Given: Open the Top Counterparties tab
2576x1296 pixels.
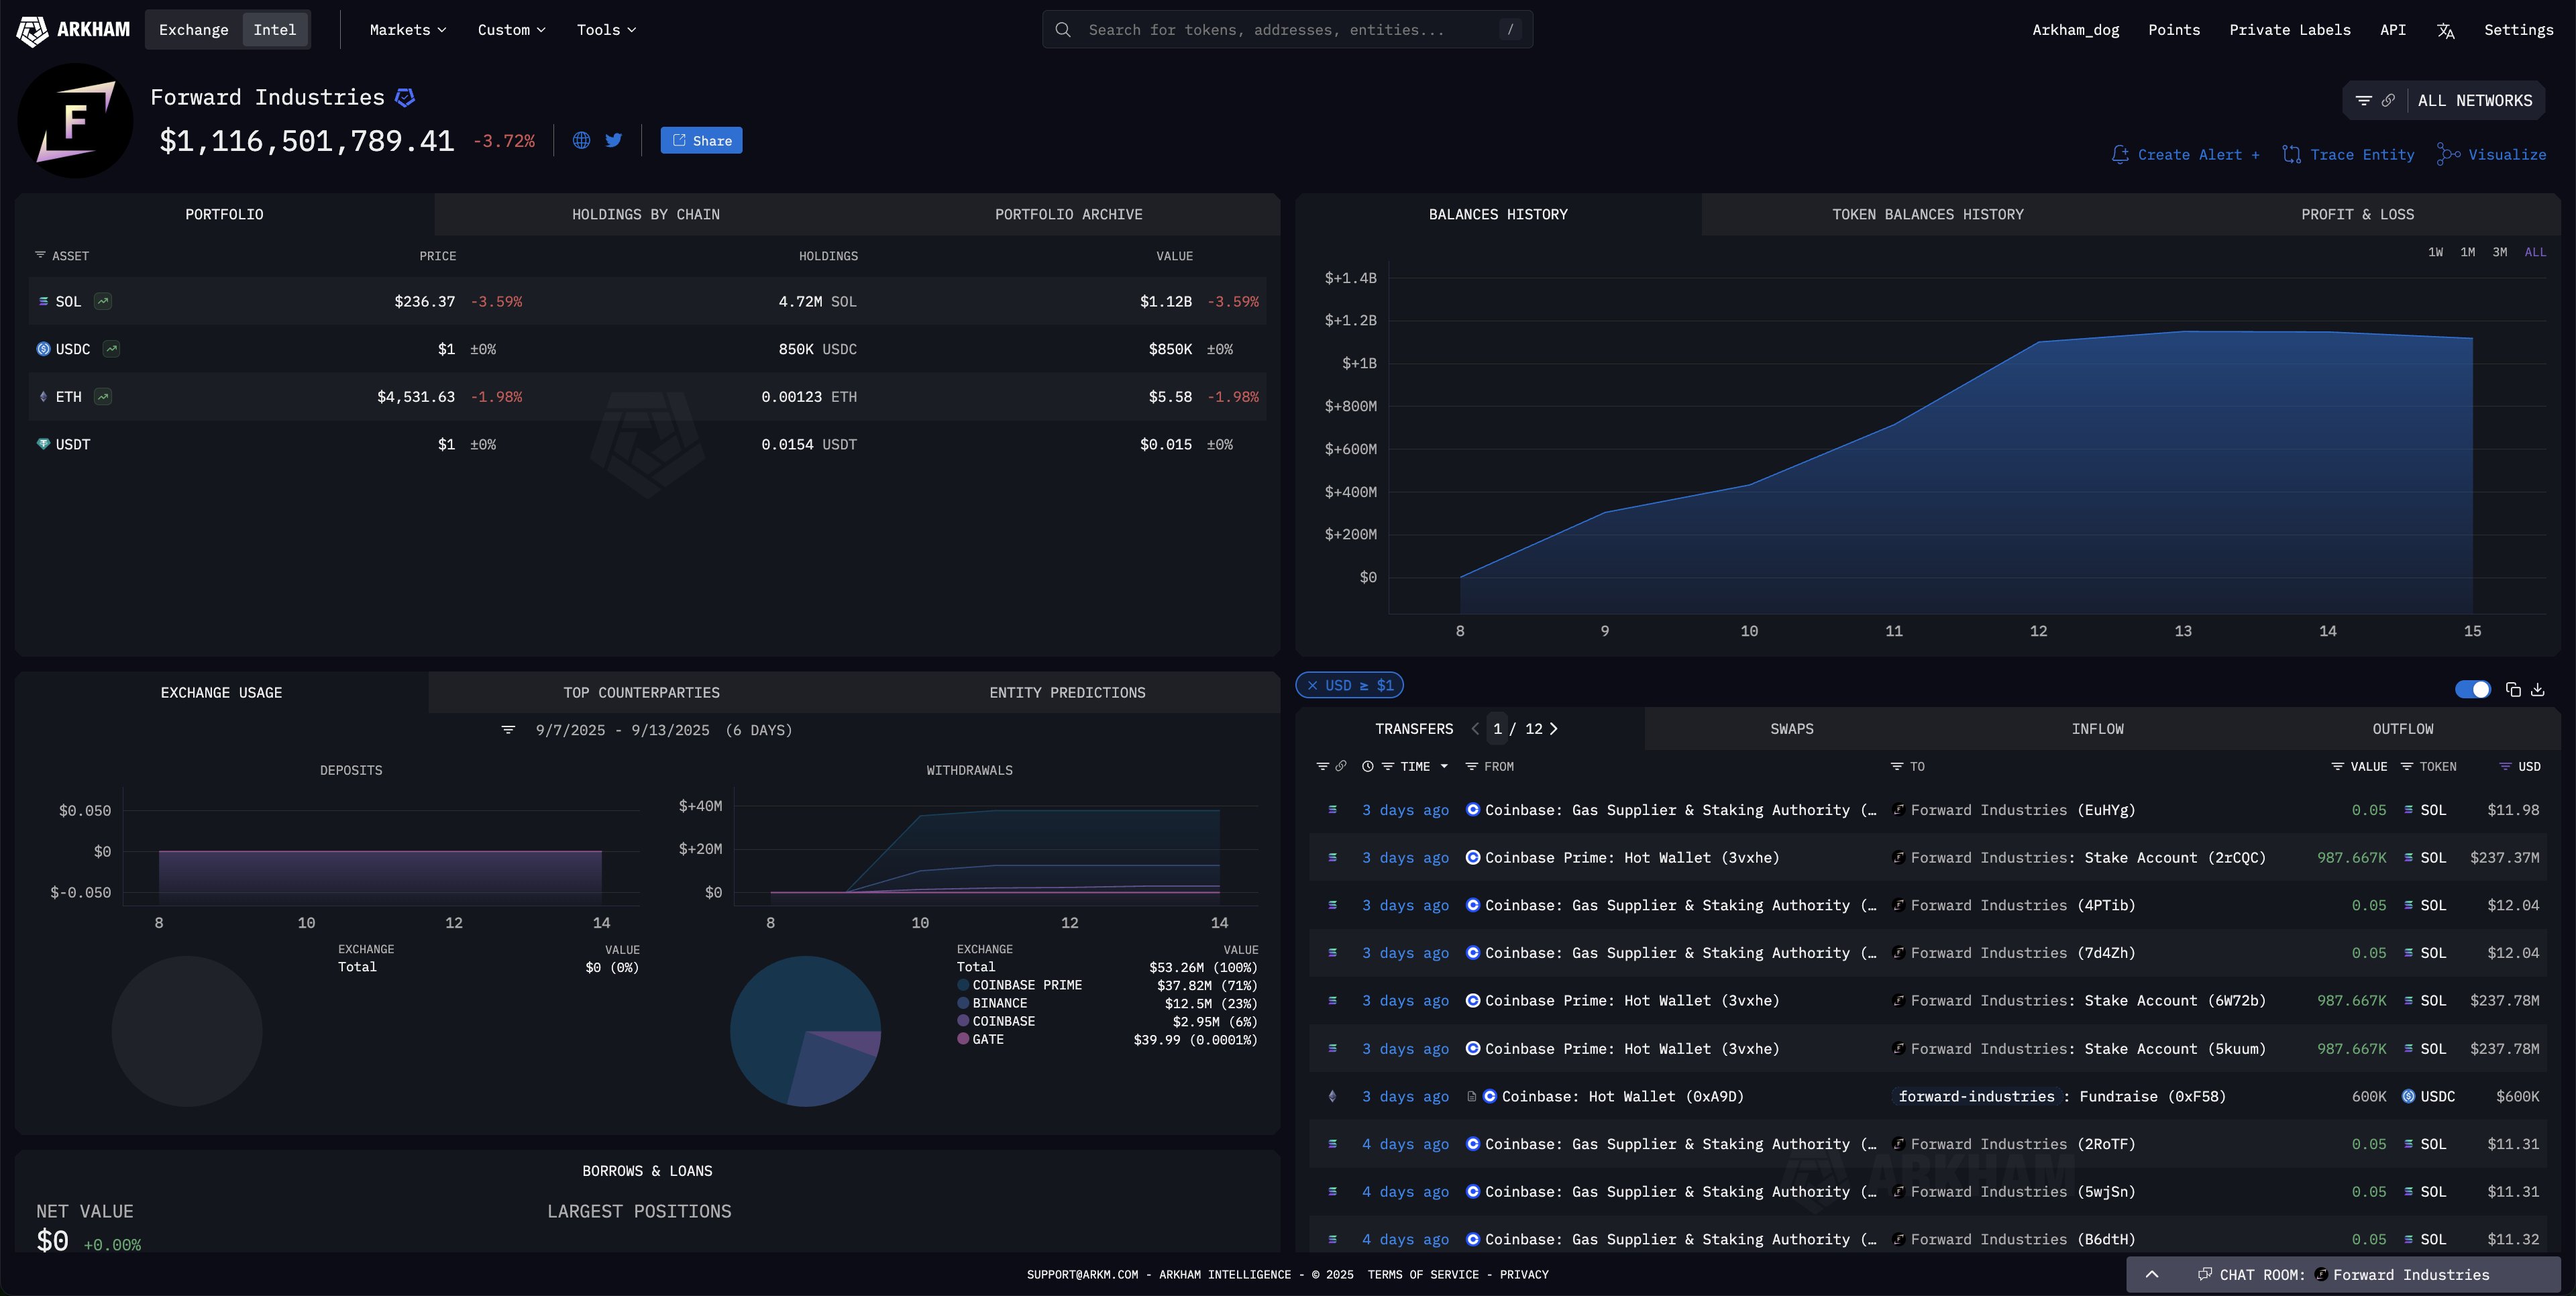Looking at the screenshot, I should pyautogui.click(x=641, y=692).
